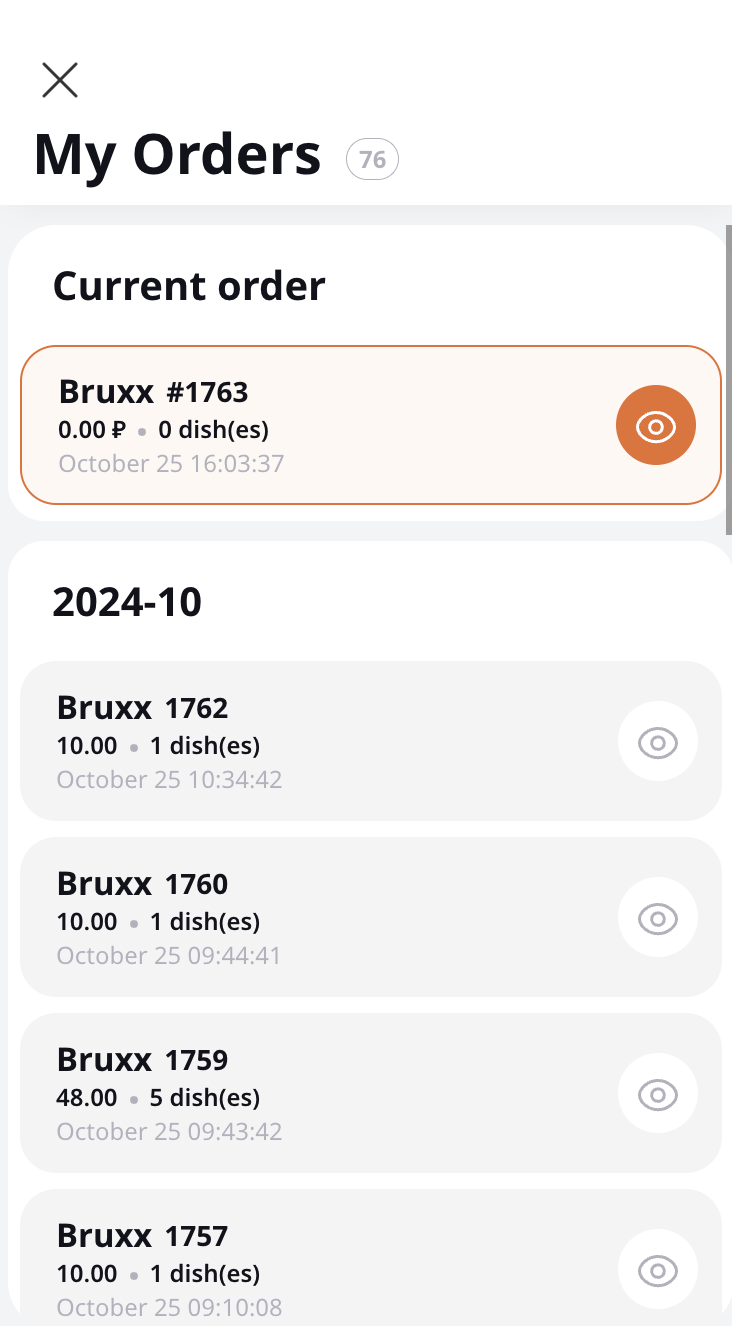732x1326 pixels.
Task: Click the October 25 16:03:37 timestamp
Action: (x=171, y=463)
